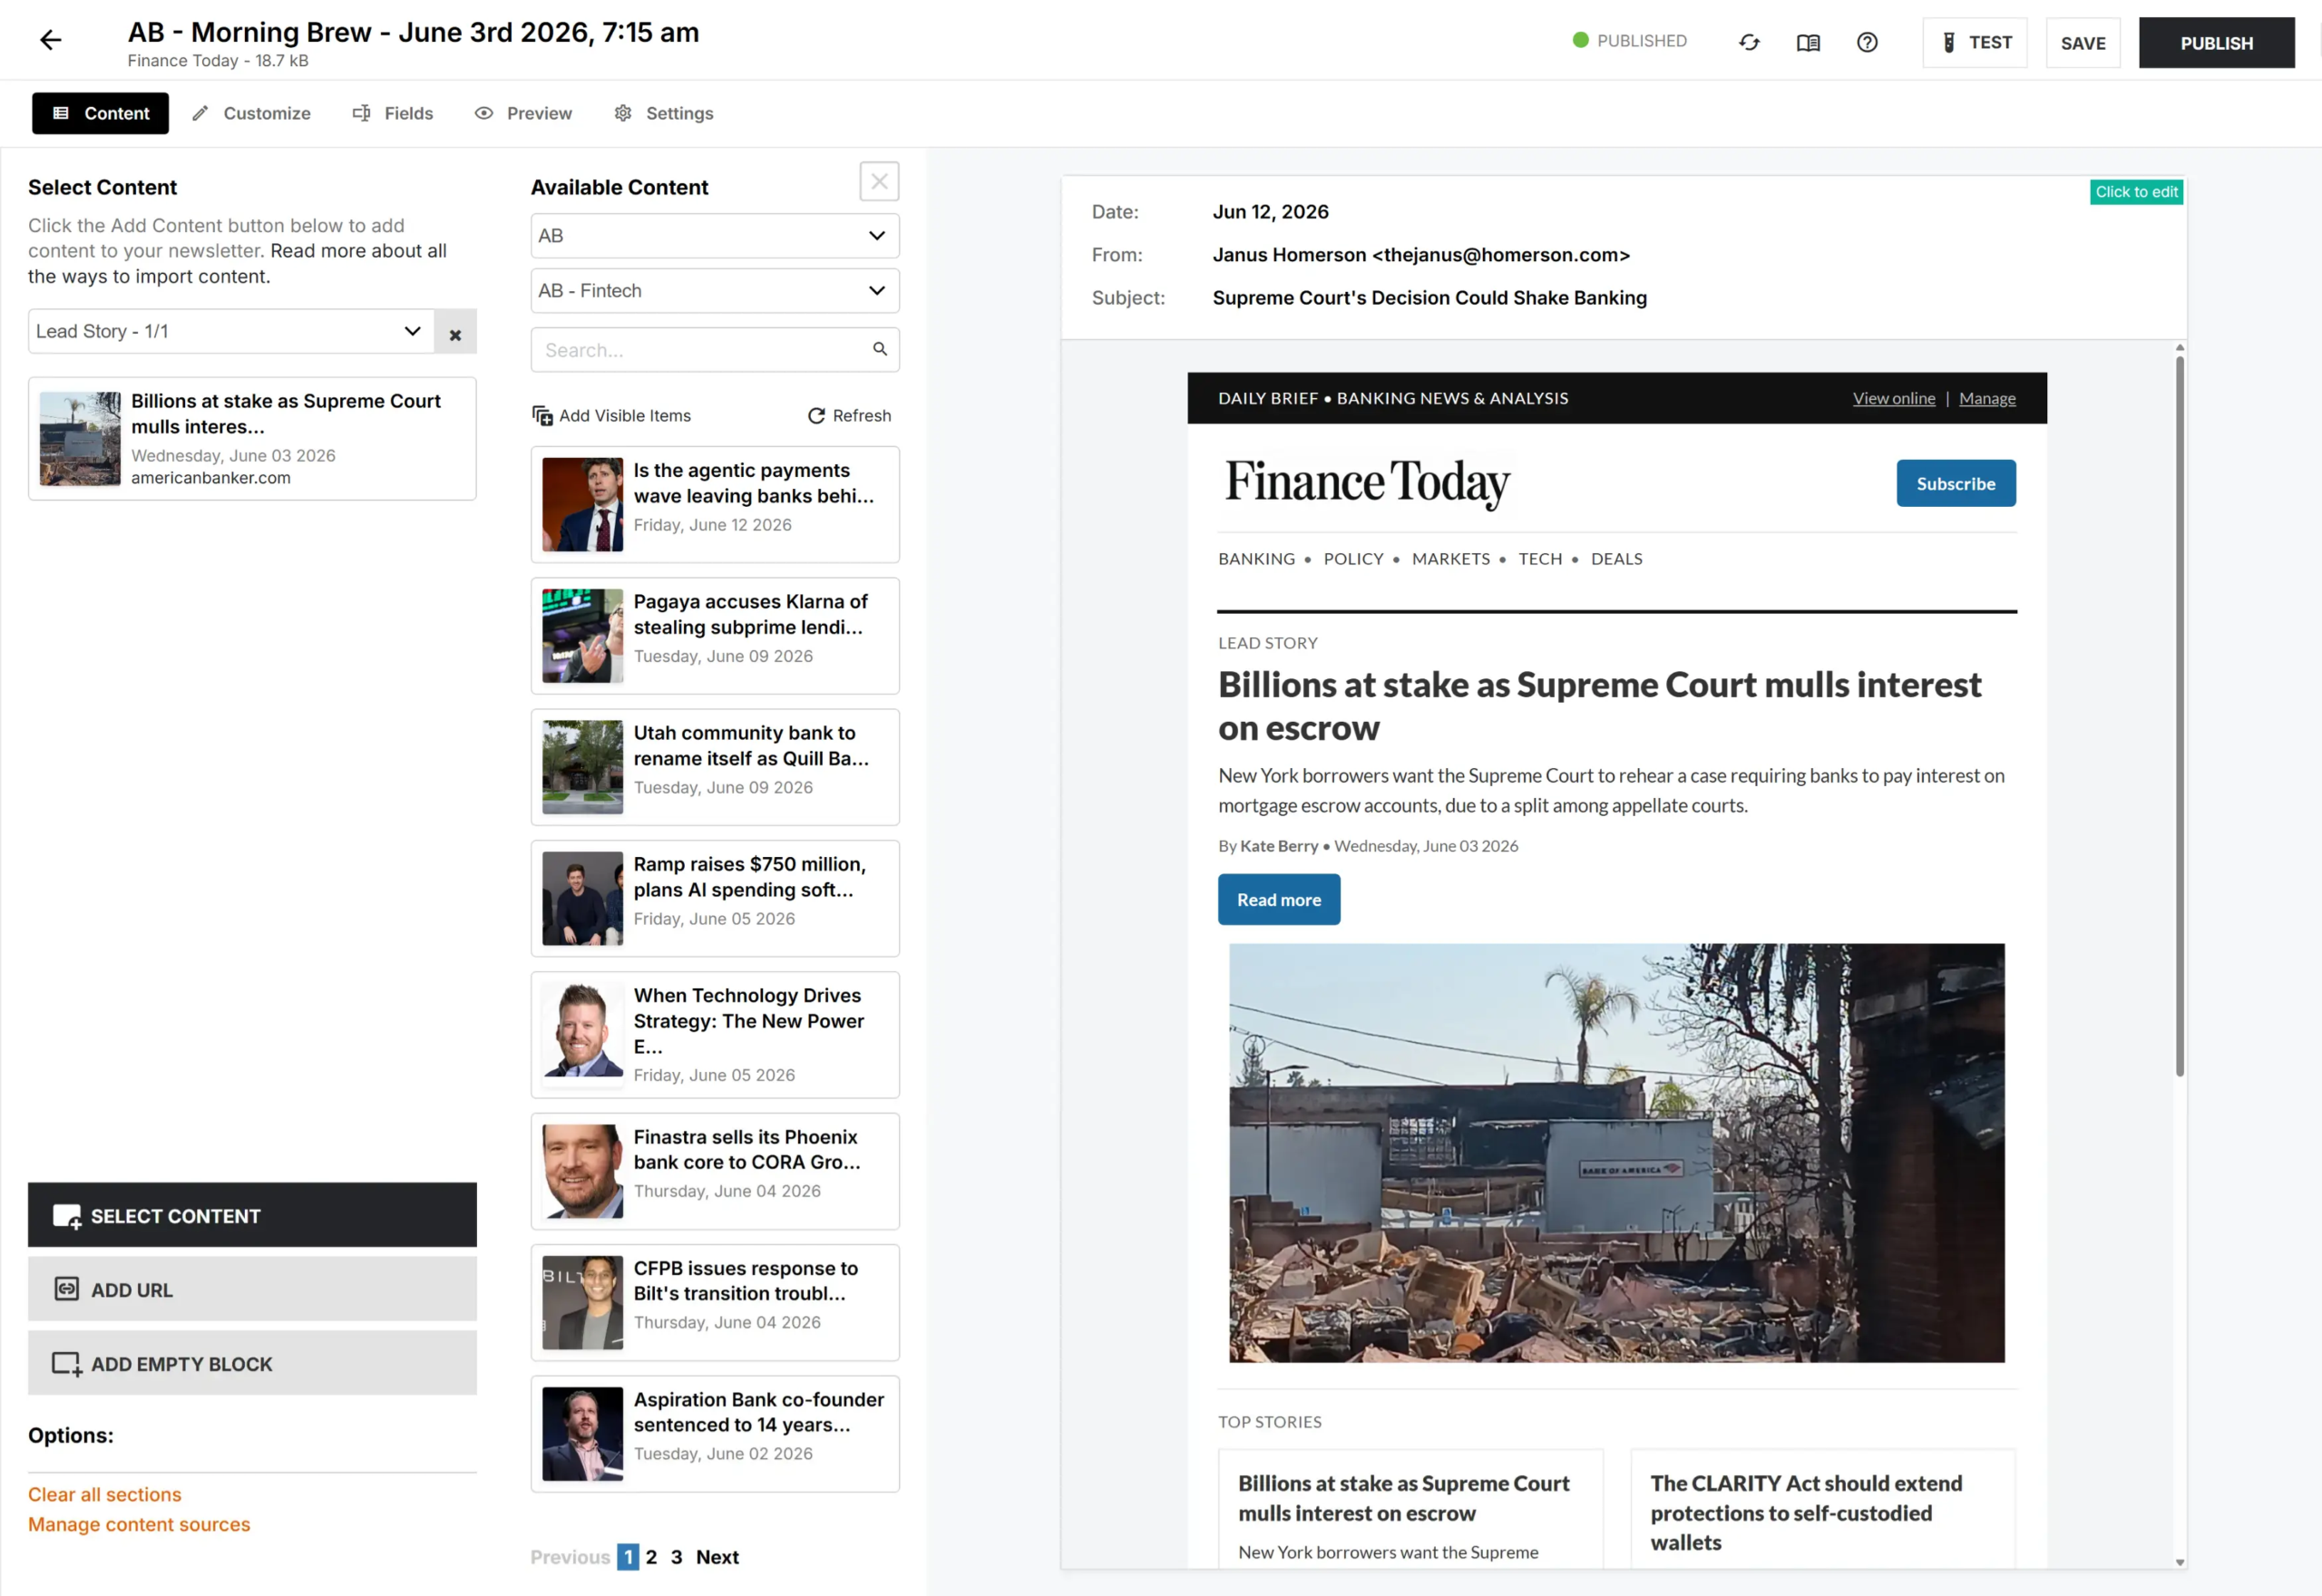Click the Subscribe button in preview
2322x1596 pixels.
pos(1956,484)
